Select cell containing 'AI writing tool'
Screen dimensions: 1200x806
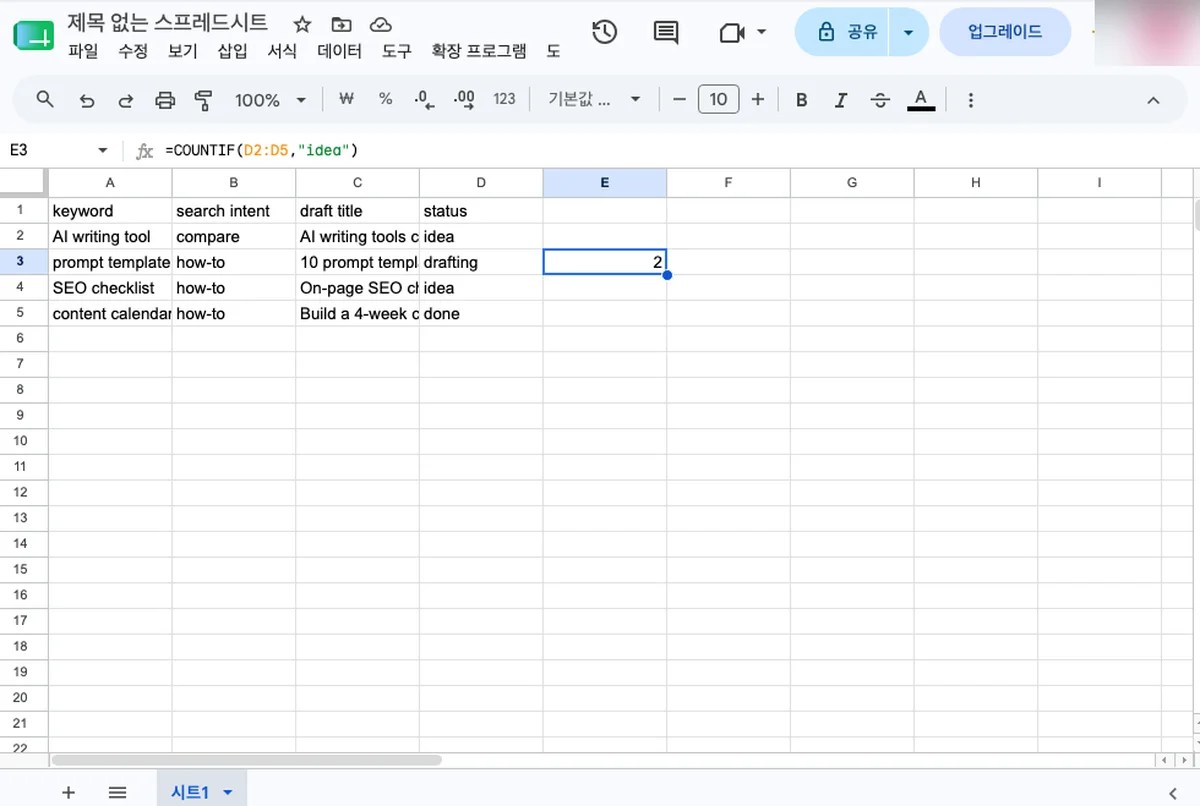110,237
